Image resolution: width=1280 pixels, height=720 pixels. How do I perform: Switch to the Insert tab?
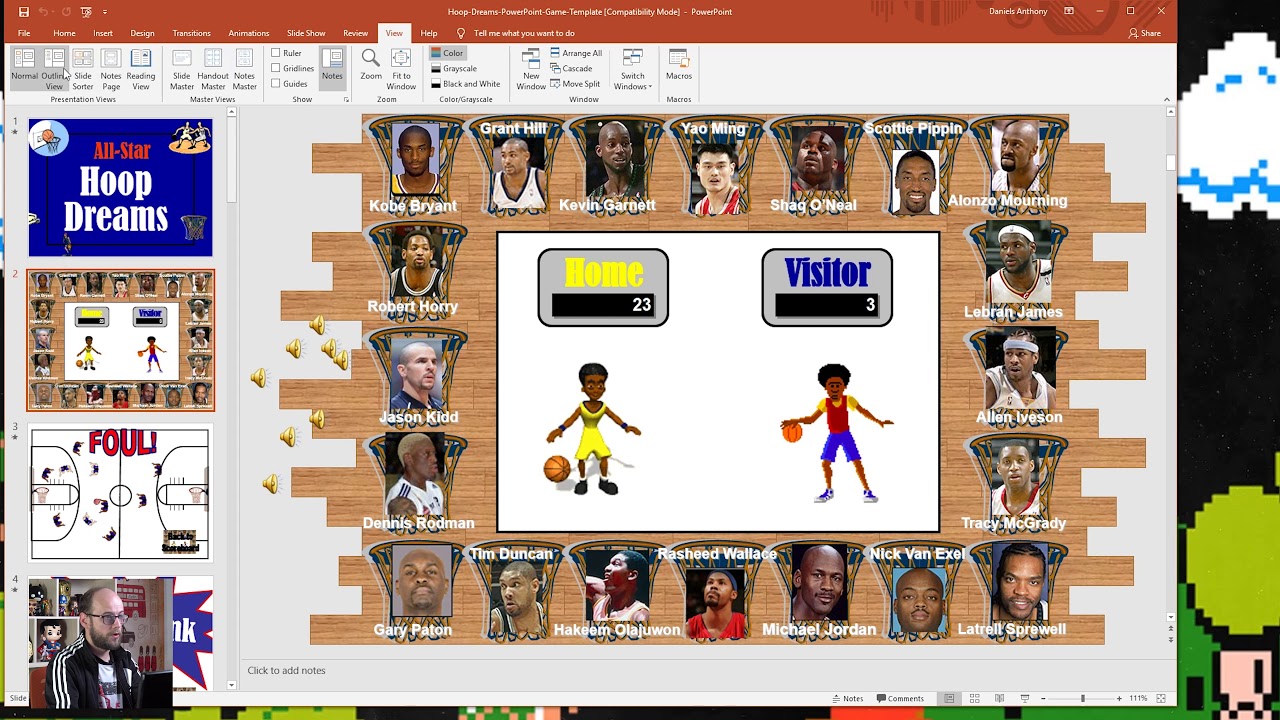(x=103, y=33)
